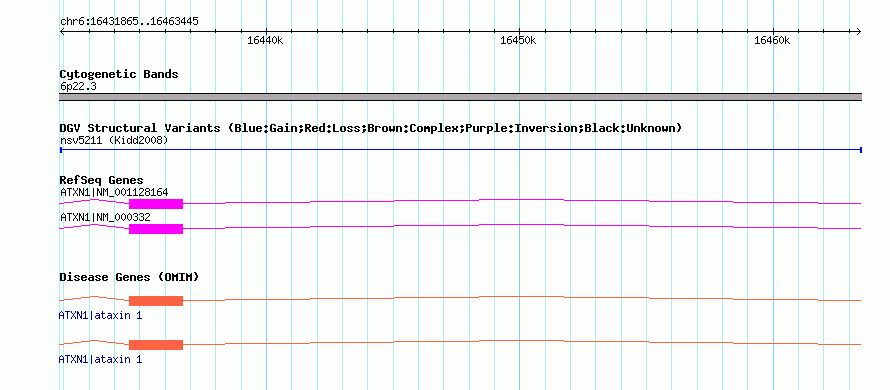Click the ATXN1|NM_001128164 transcript label

click(x=114, y=192)
